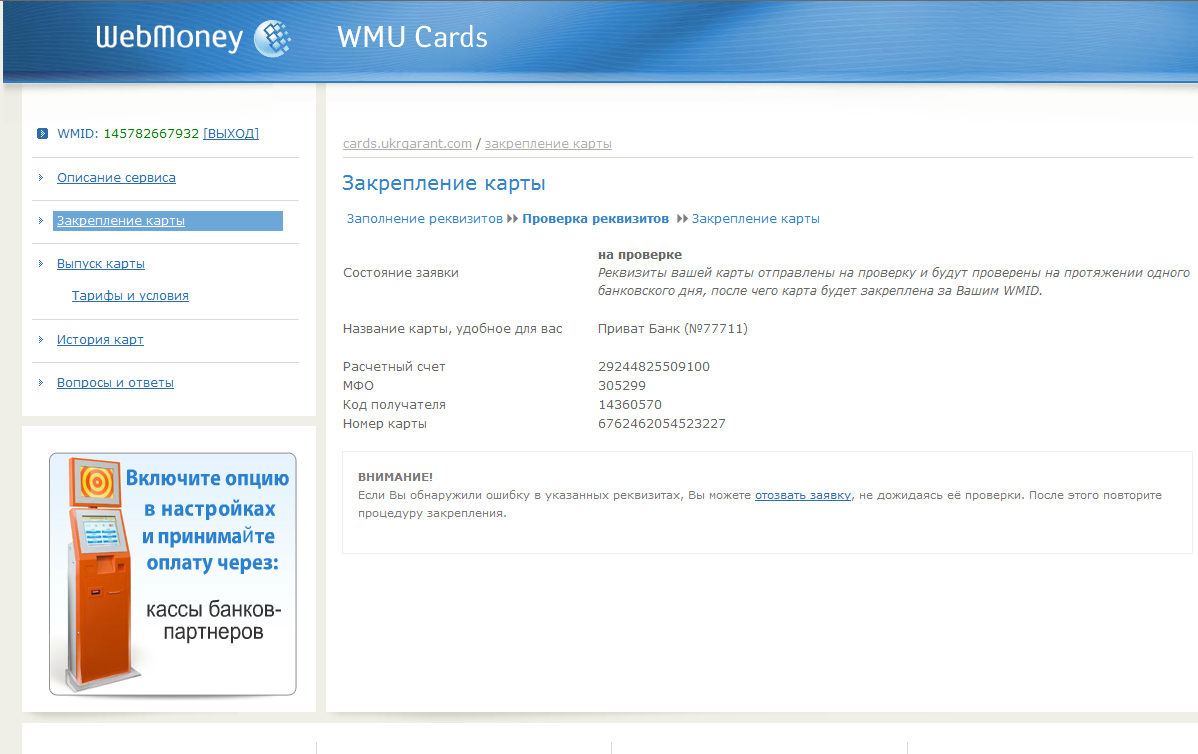The image size is (1198, 754).
Task: Click the МФО value 305299
Action: [x=622, y=386]
